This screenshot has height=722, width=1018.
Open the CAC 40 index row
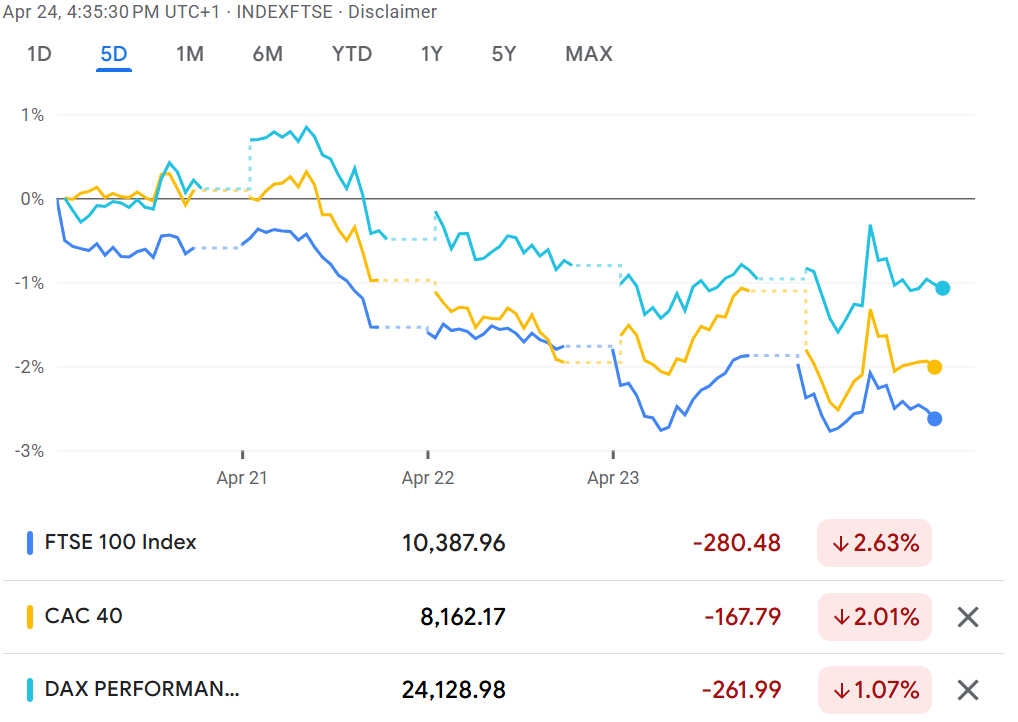84,616
